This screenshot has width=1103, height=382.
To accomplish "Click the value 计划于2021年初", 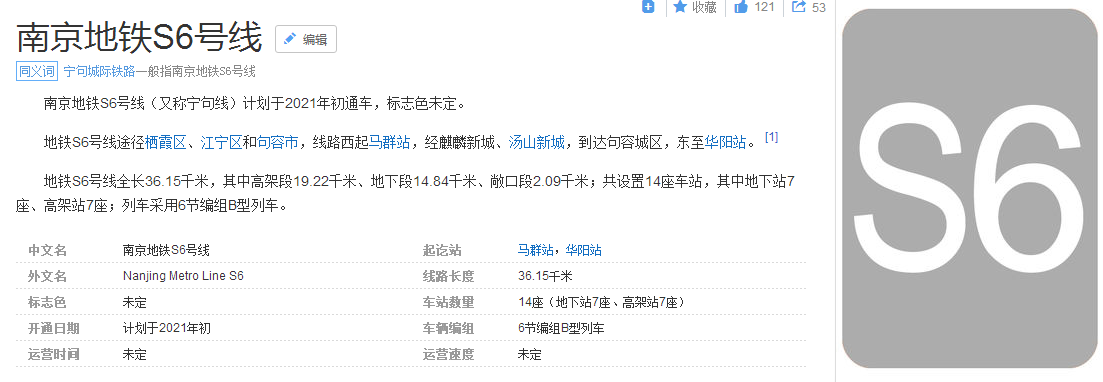I will coord(166,329).
